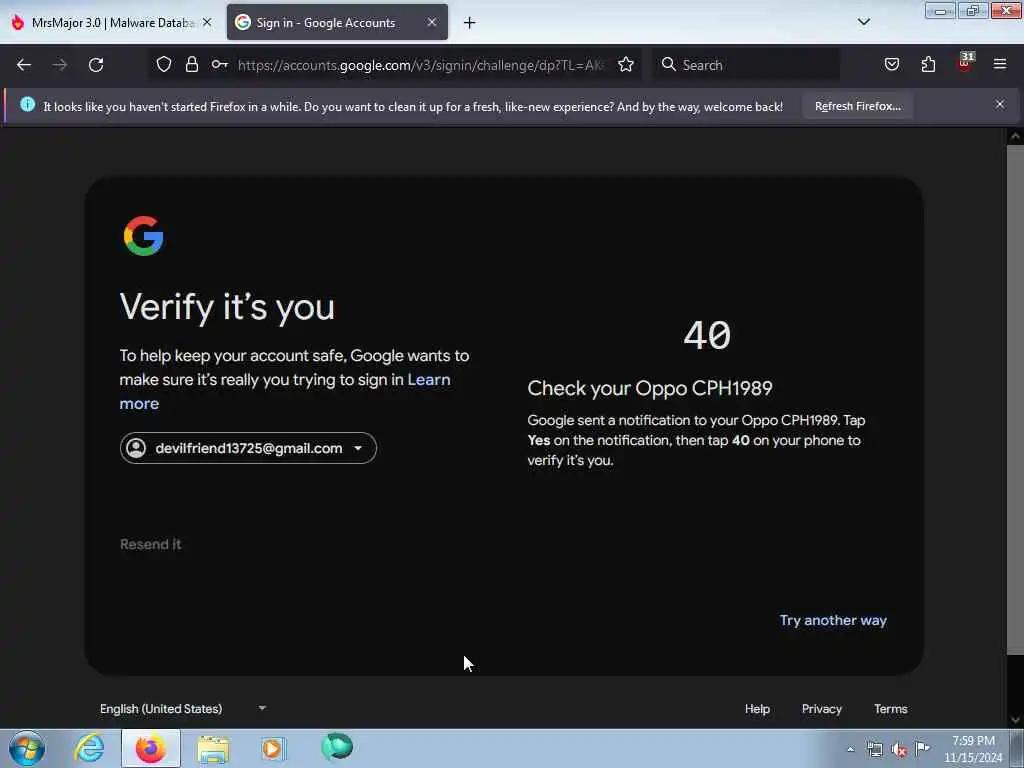
Task: Click the green round taskbar app icon
Action: [337, 747]
